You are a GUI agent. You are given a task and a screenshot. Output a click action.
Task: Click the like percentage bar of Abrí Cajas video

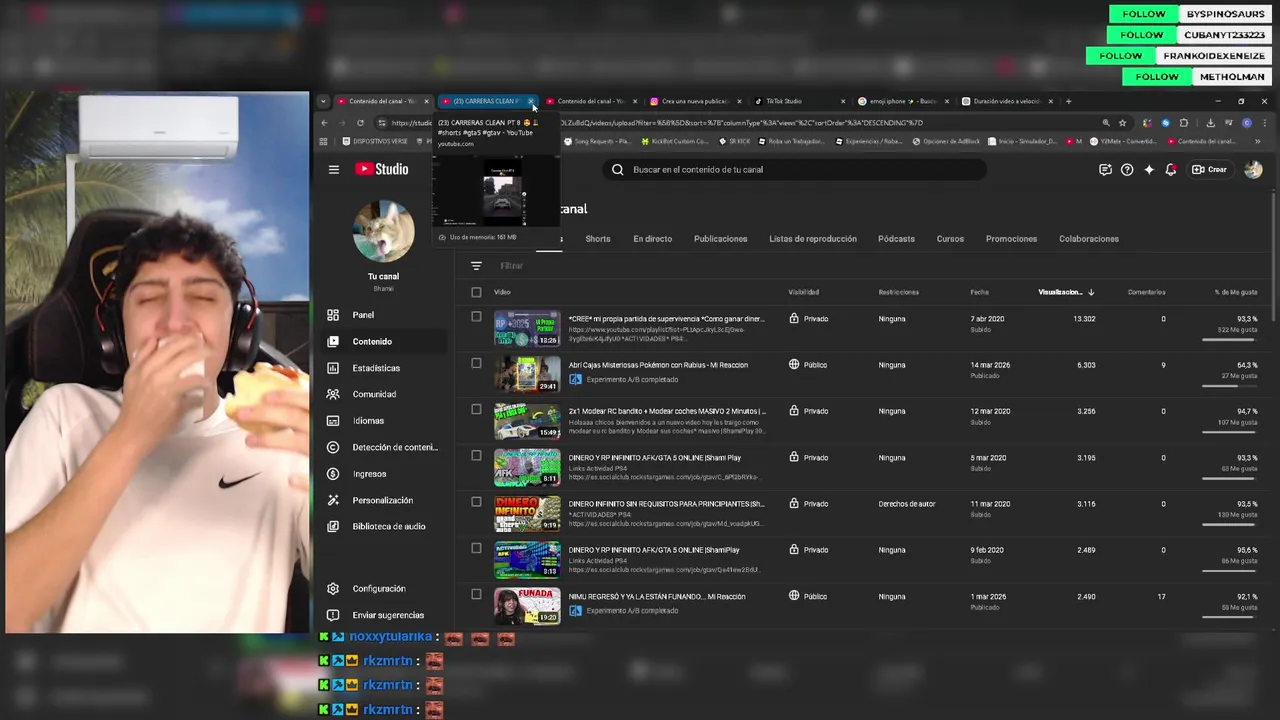(x=1228, y=386)
